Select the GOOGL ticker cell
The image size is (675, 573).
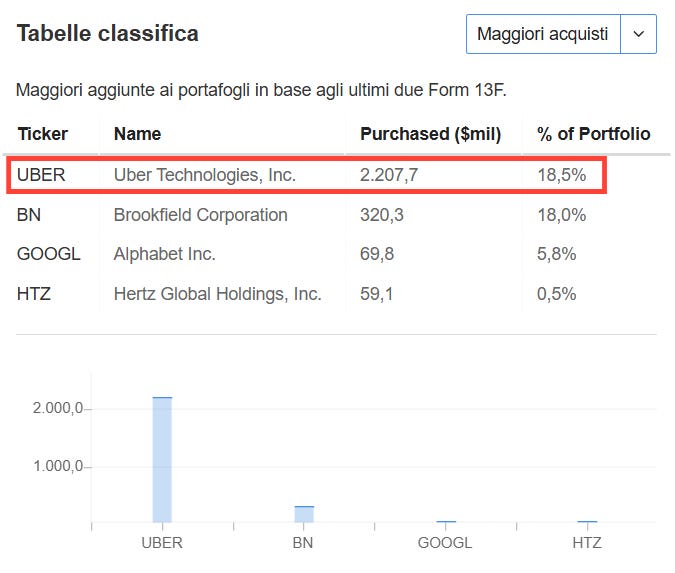49,254
